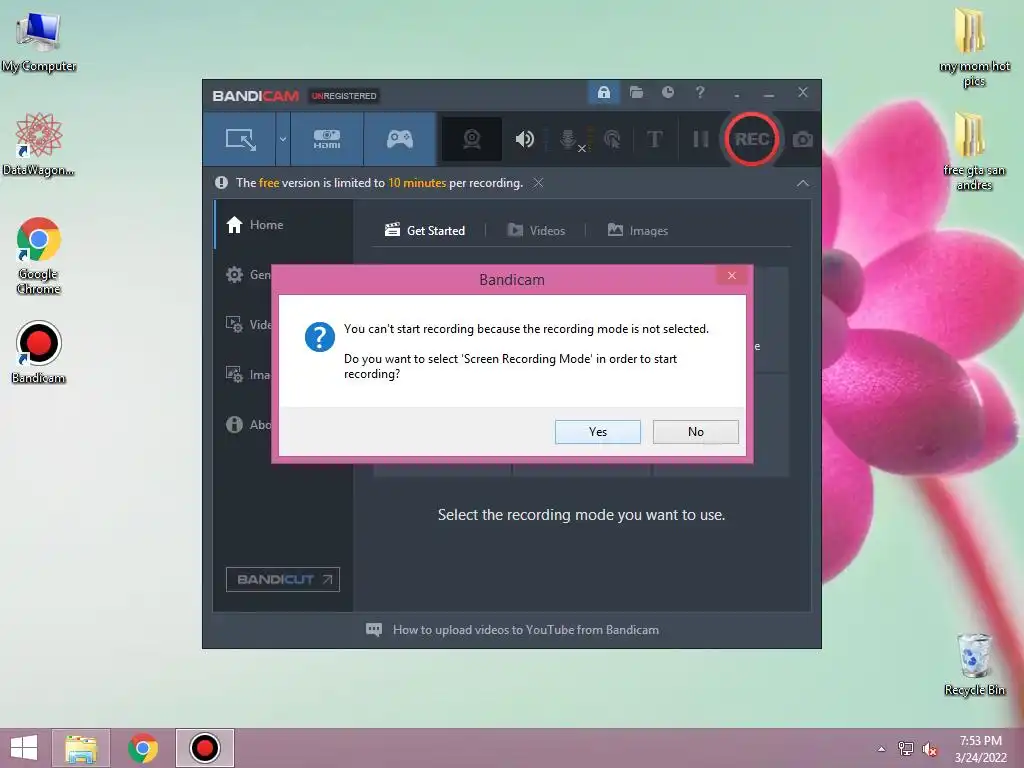Click Yes in the Bandicam dialog

pos(598,432)
